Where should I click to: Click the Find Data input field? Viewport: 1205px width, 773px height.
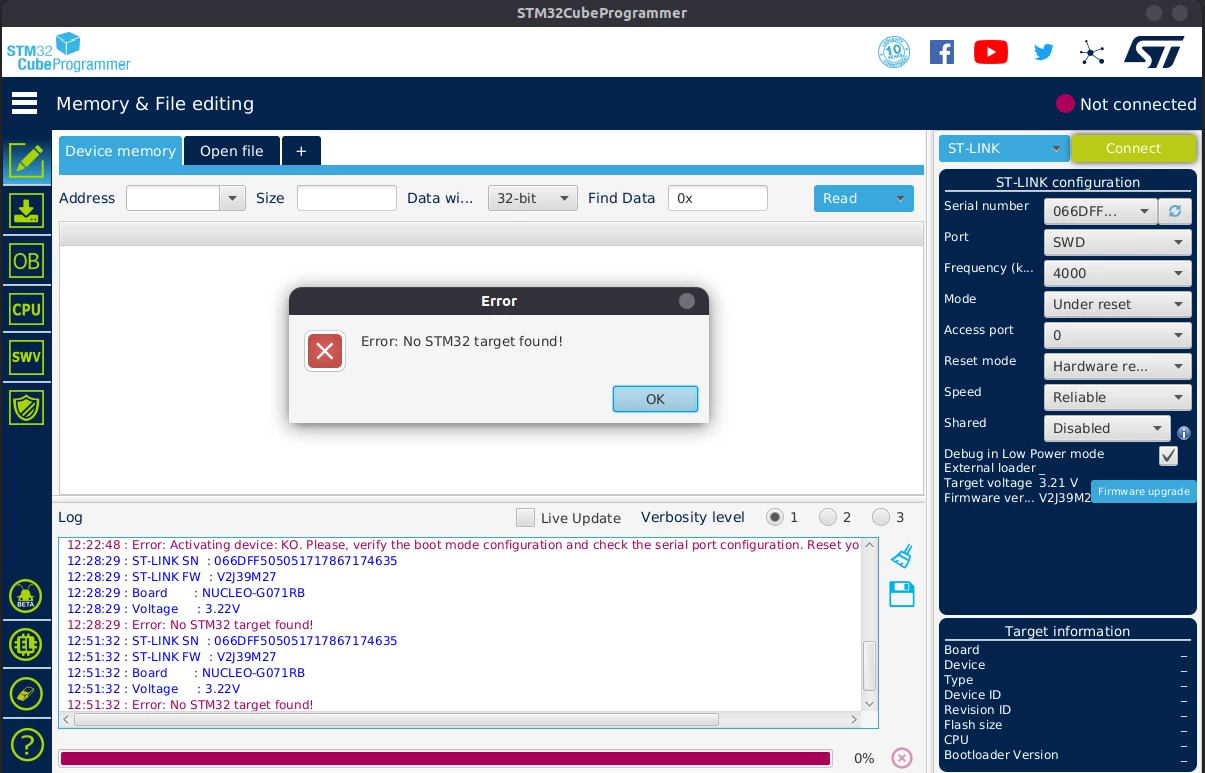pos(718,198)
